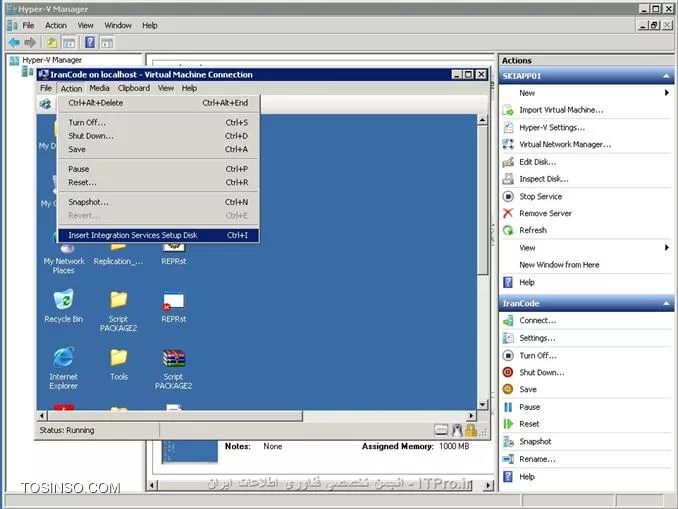Click VM window vertical scrollbar up arrow

click(483, 120)
